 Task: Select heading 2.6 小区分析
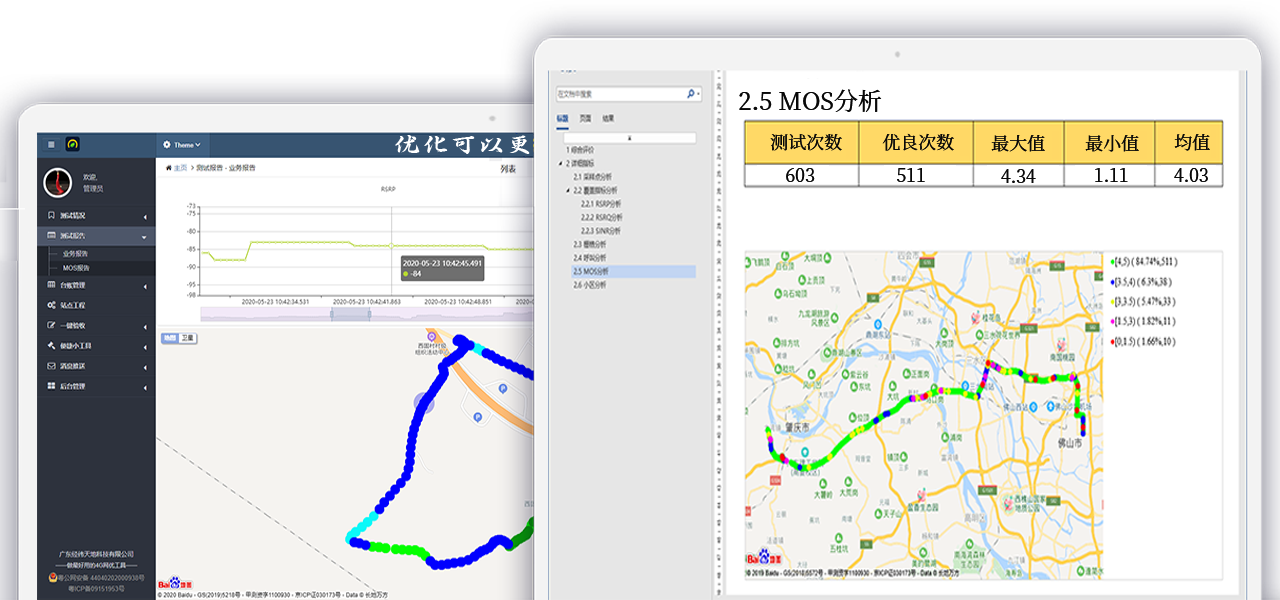coord(589,285)
